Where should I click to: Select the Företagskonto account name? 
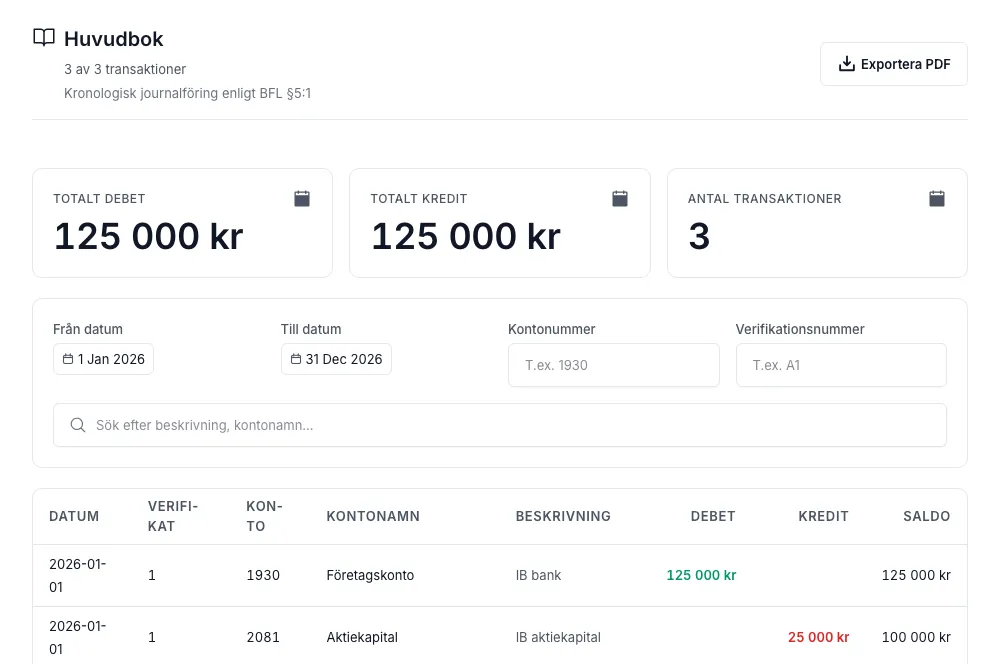[370, 575]
